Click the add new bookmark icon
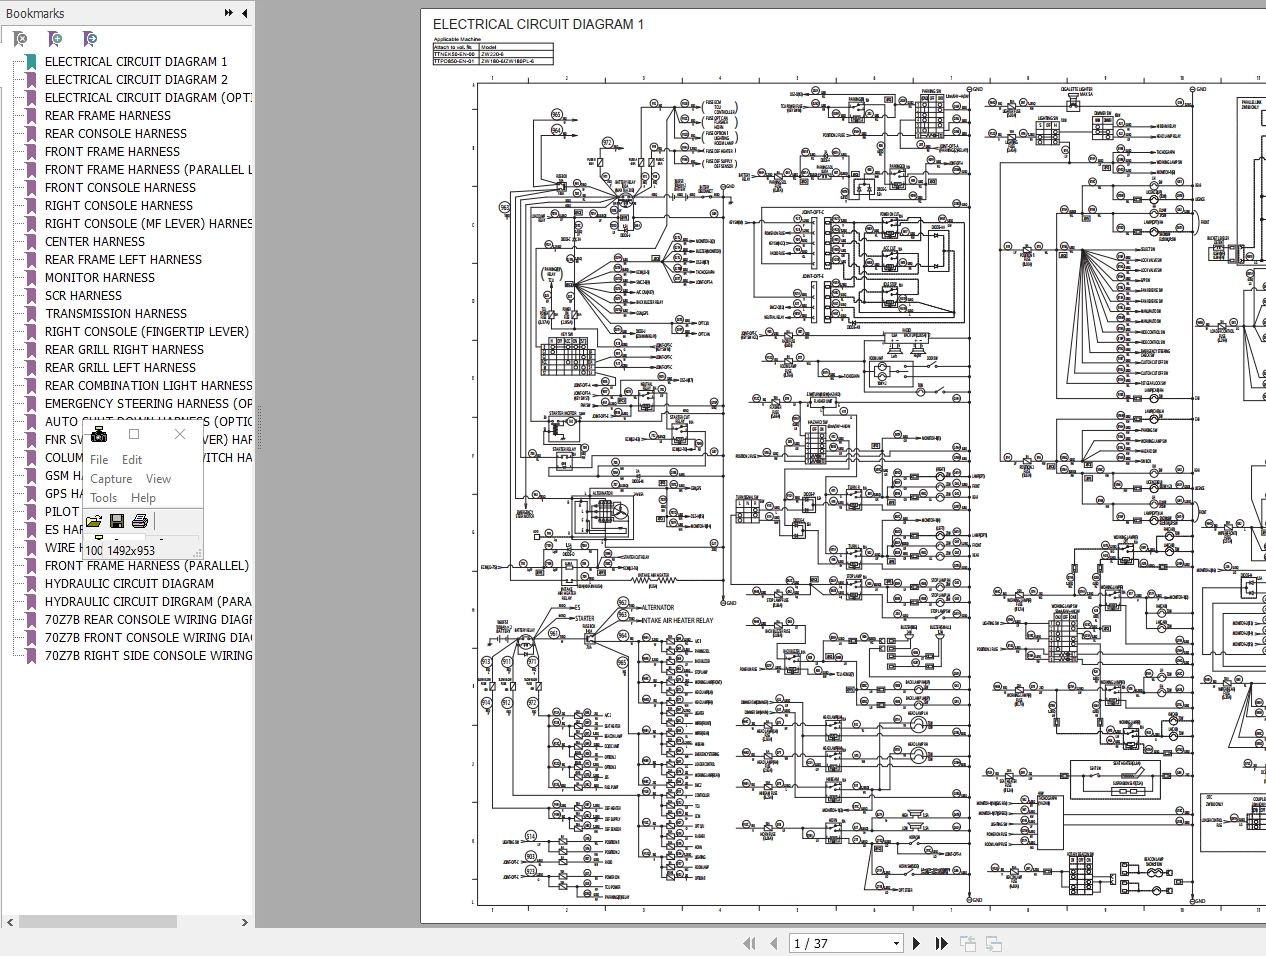 coord(55,39)
